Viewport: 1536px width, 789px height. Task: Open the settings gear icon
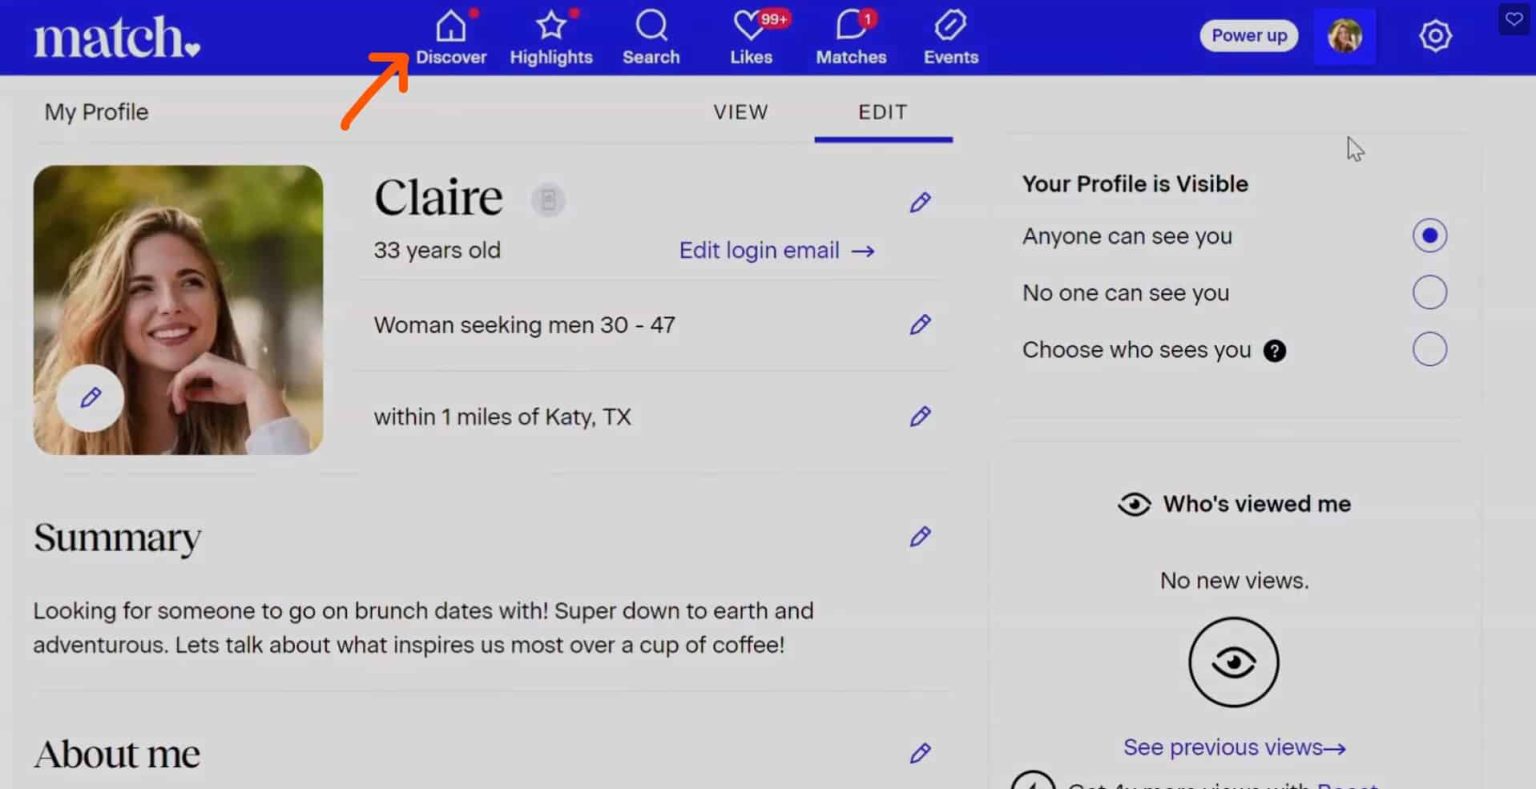1435,35
